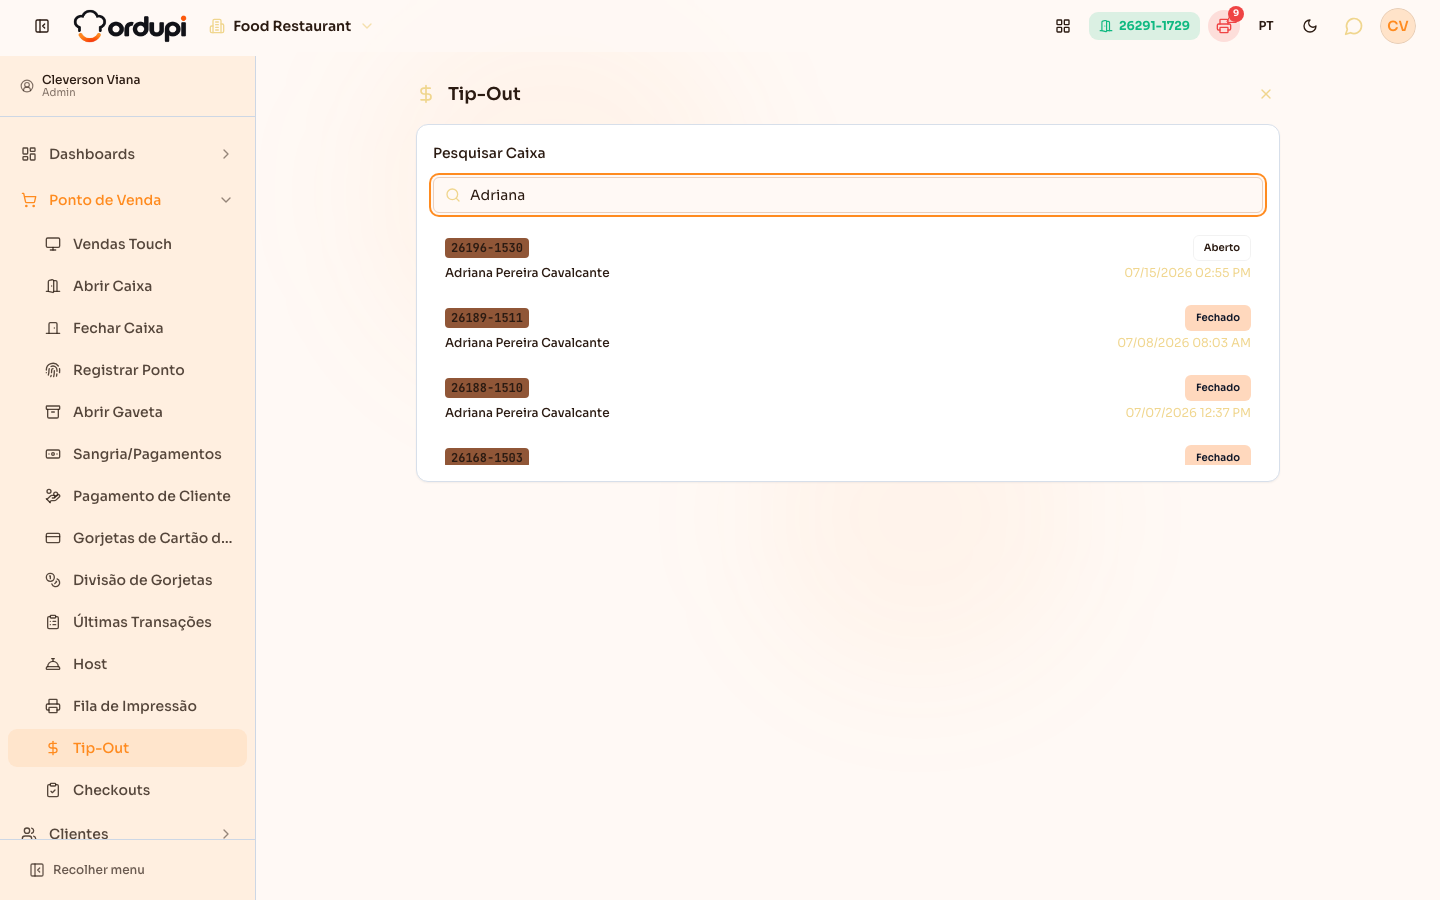This screenshot has height=900, width=1440.
Task: Open the chat bubble icon
Action: point(1353,26)
